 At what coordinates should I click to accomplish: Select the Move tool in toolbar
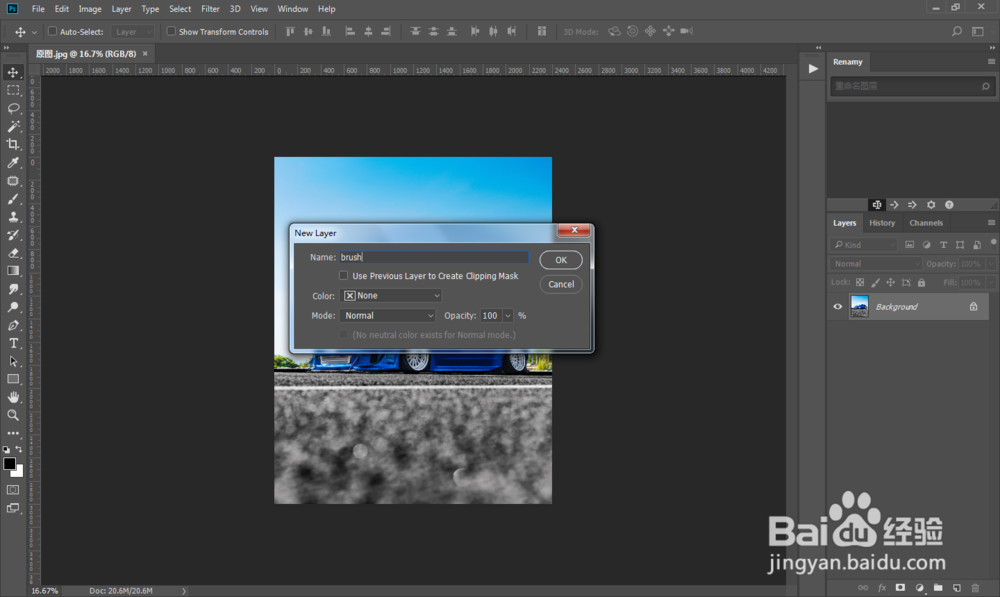13,73
